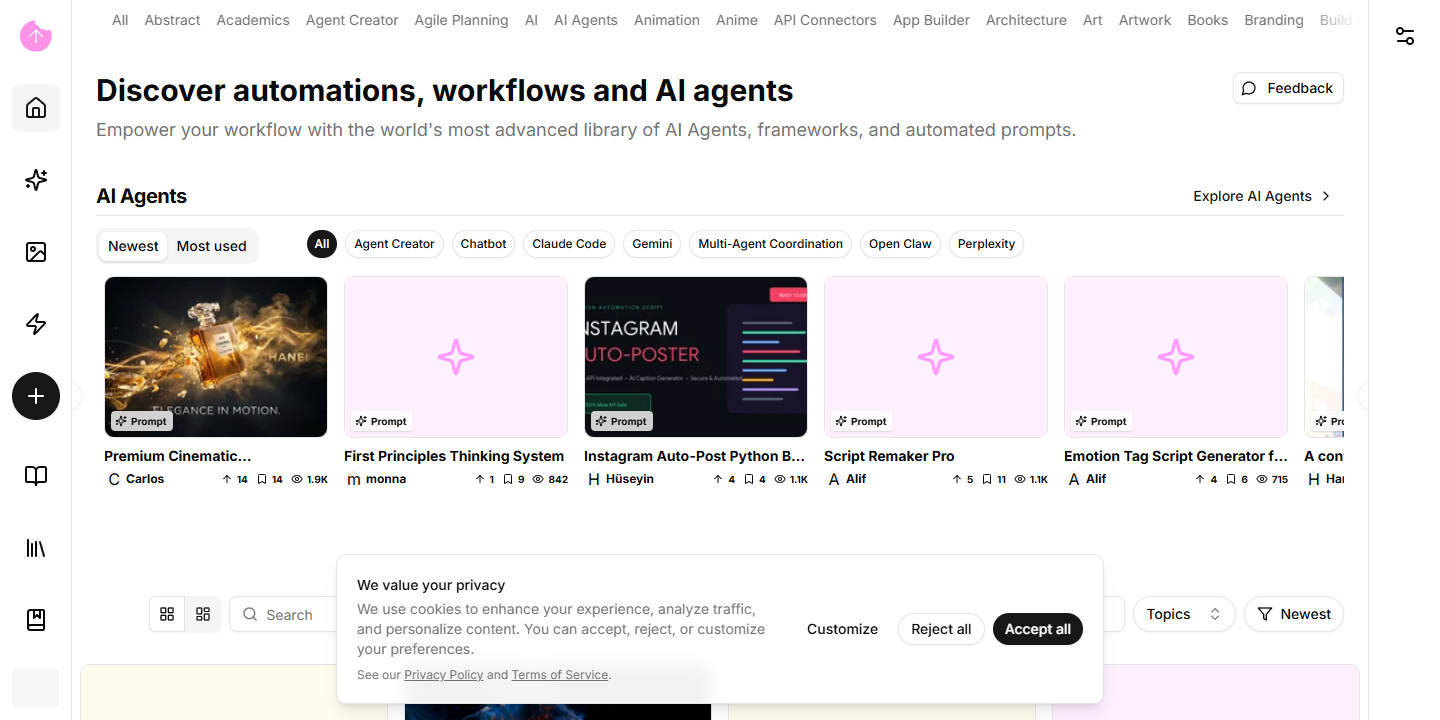Click the black plus create button

click(36, 396)
